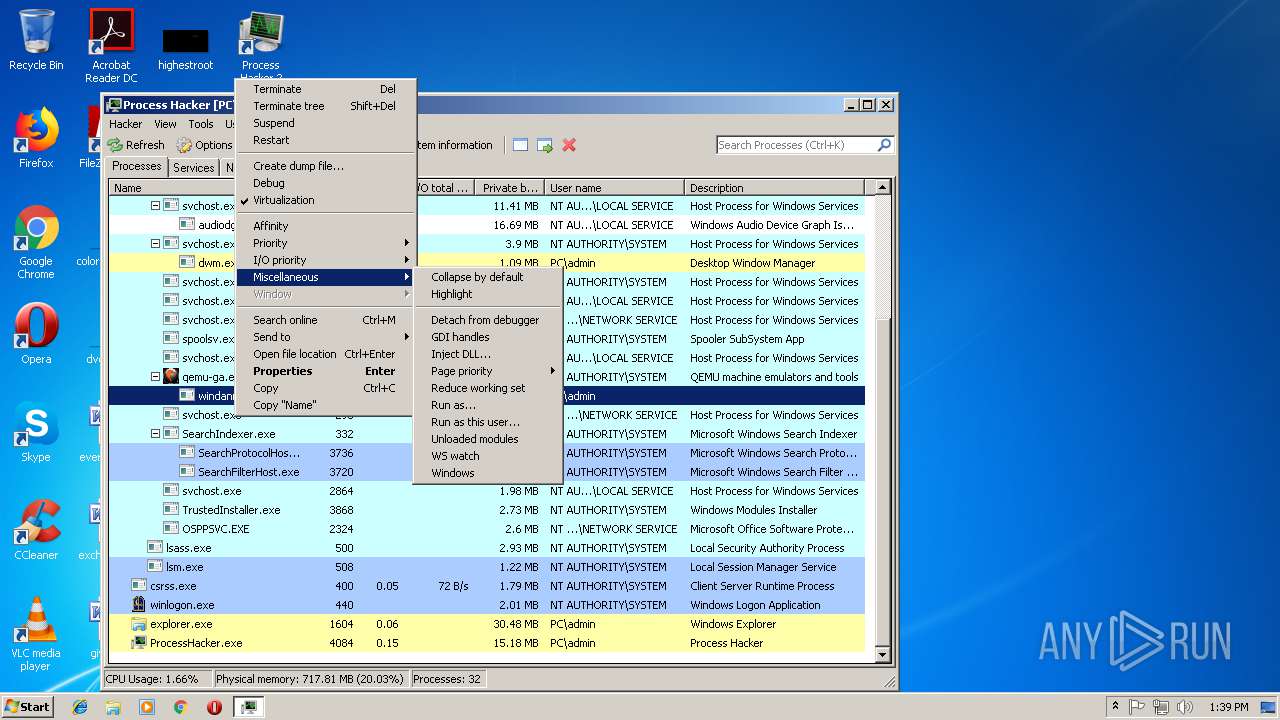
Task: Click the media player taskbar icon
Action: (x=147, y=707)
